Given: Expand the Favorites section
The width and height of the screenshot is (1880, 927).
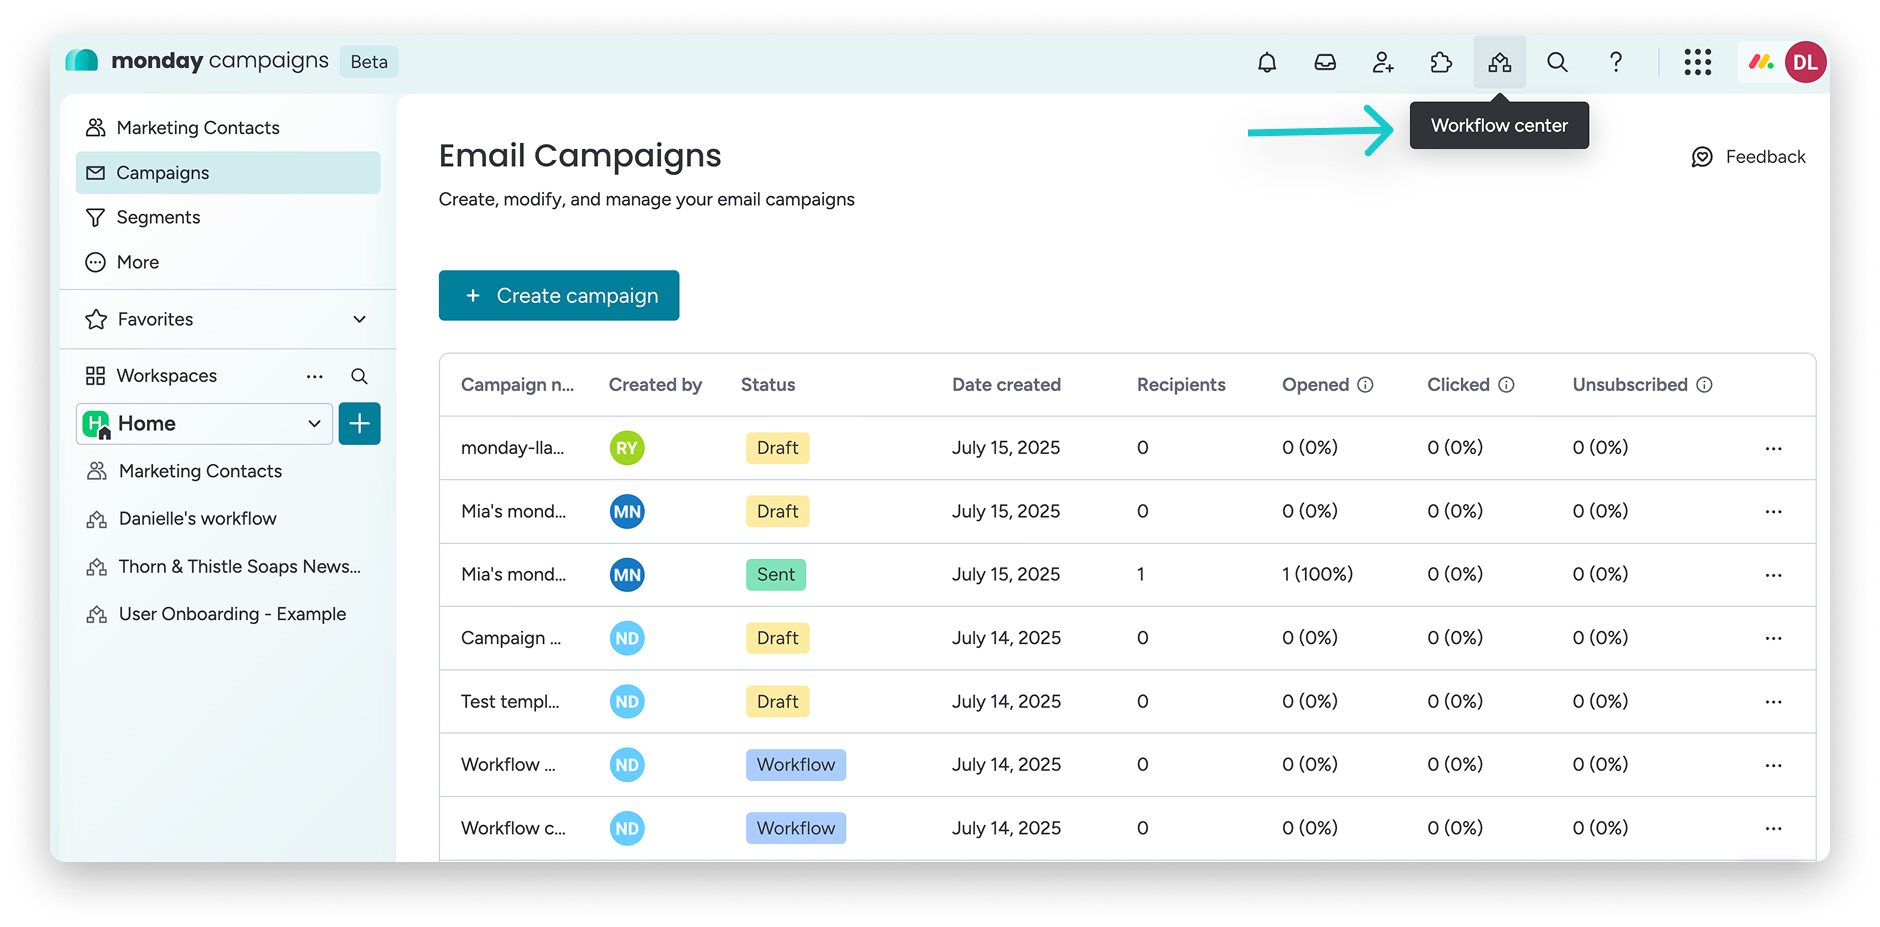Looking at the screenshot, I should coord(228,319).
